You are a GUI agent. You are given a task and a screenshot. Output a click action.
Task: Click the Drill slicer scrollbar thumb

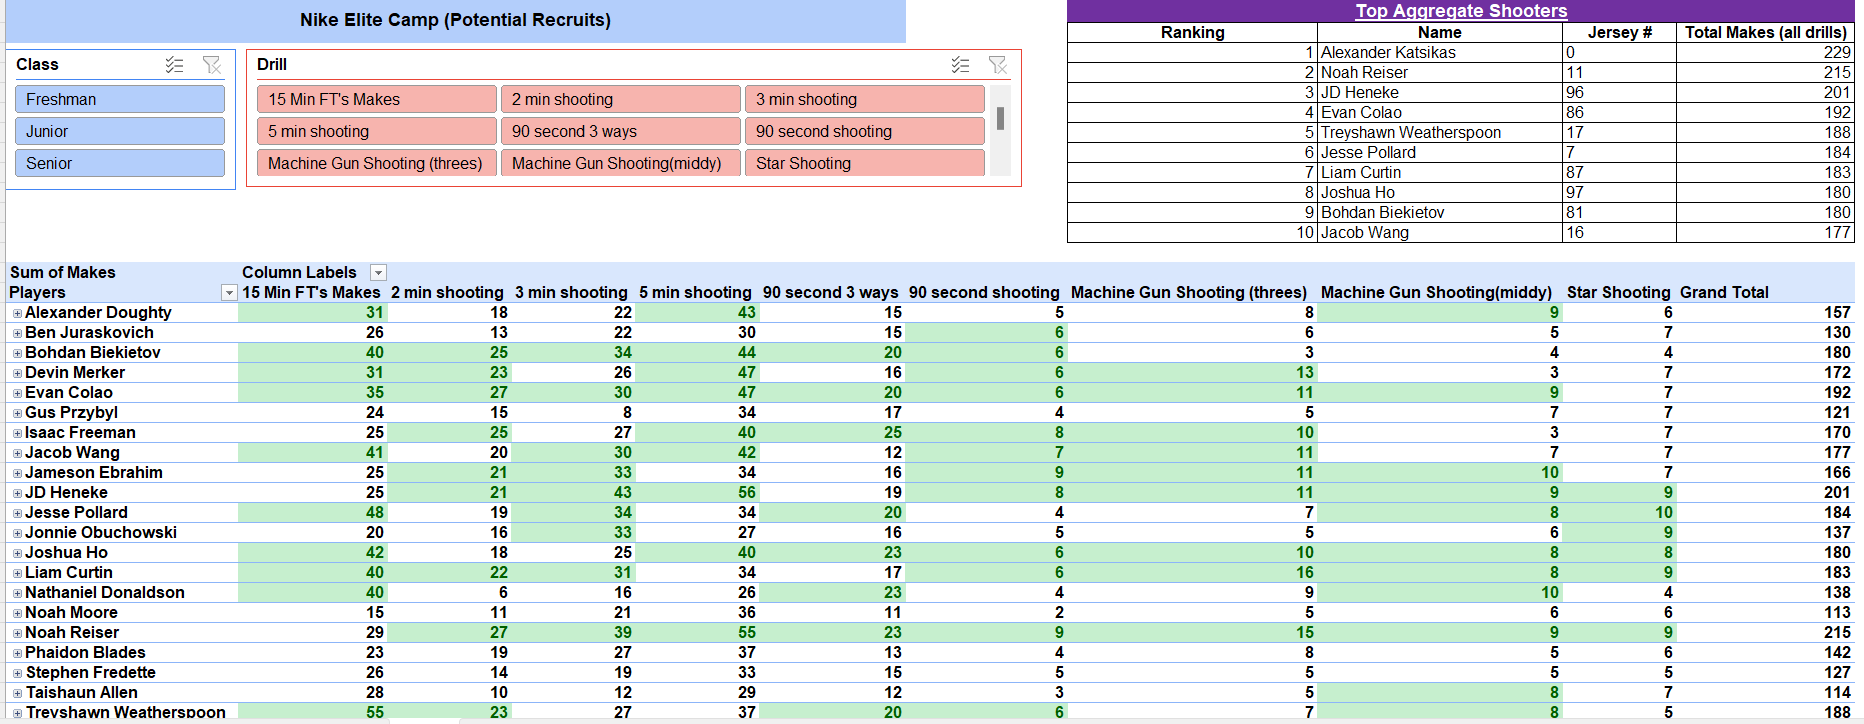(x=1001, y=118)
